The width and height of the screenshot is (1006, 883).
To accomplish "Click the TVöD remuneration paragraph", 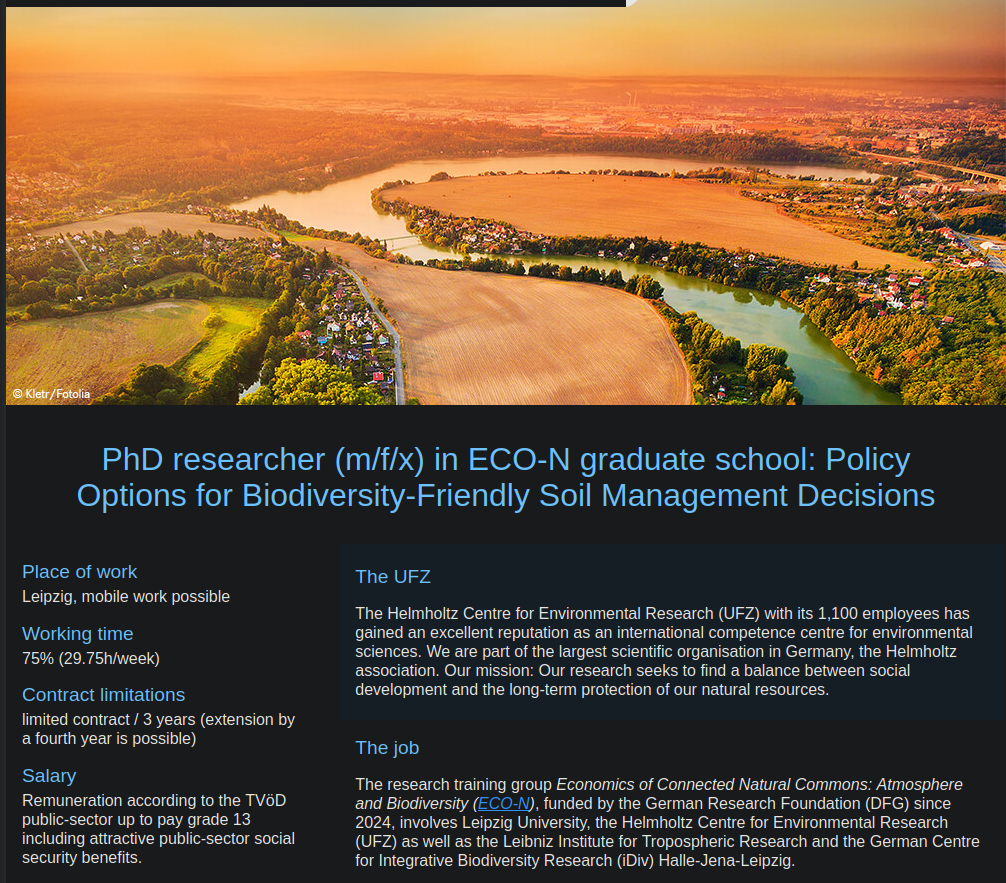I will (158, 829).
